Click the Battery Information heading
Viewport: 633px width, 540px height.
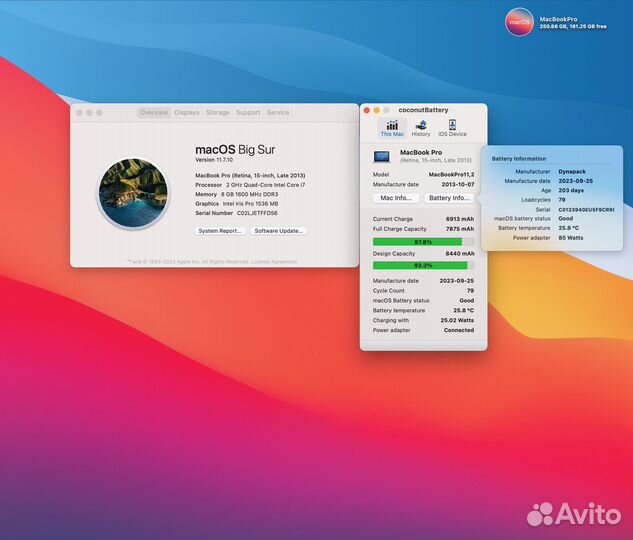tap(518, 159)
